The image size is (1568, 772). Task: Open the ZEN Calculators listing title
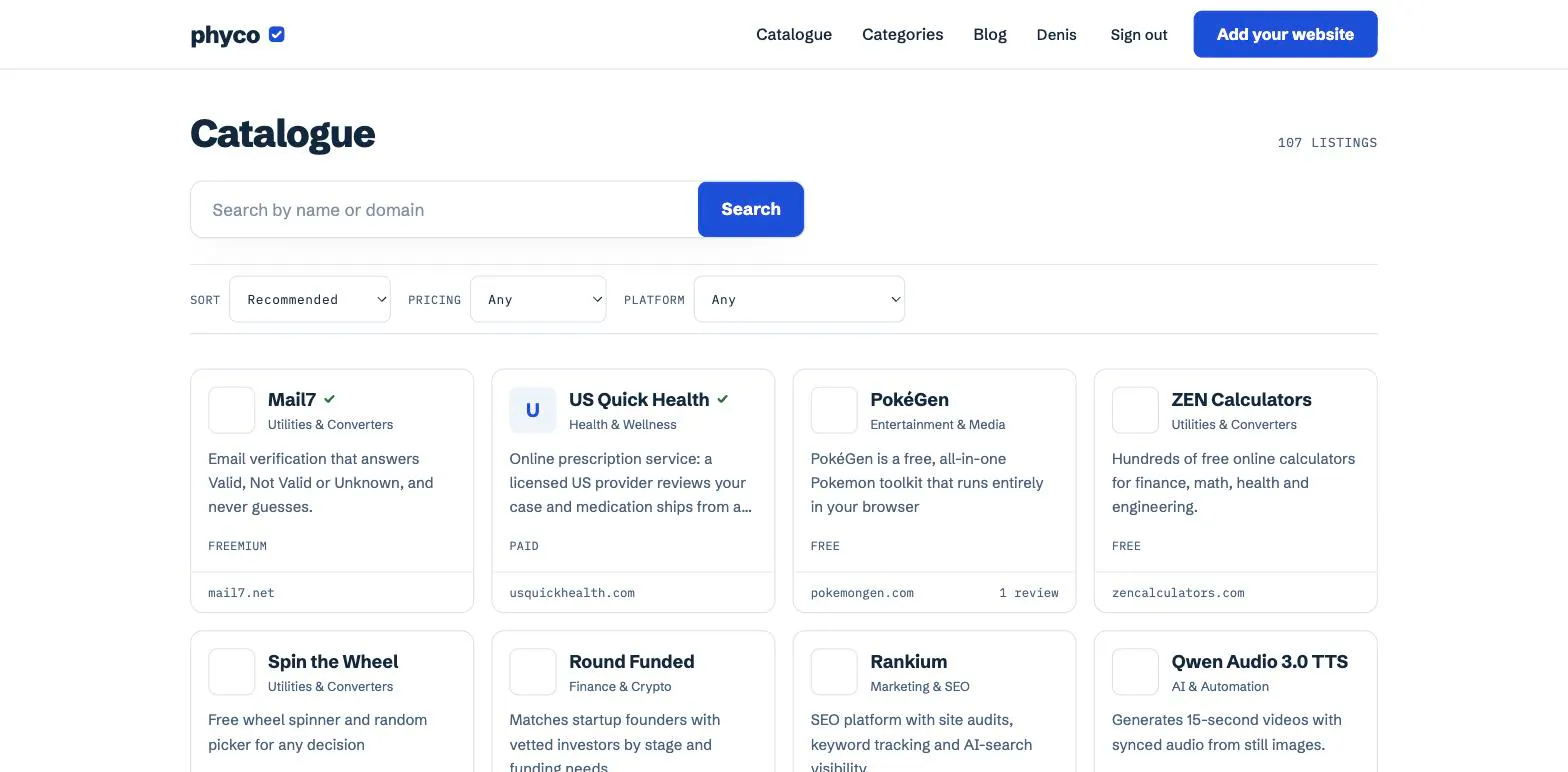tap(1241, 399)
